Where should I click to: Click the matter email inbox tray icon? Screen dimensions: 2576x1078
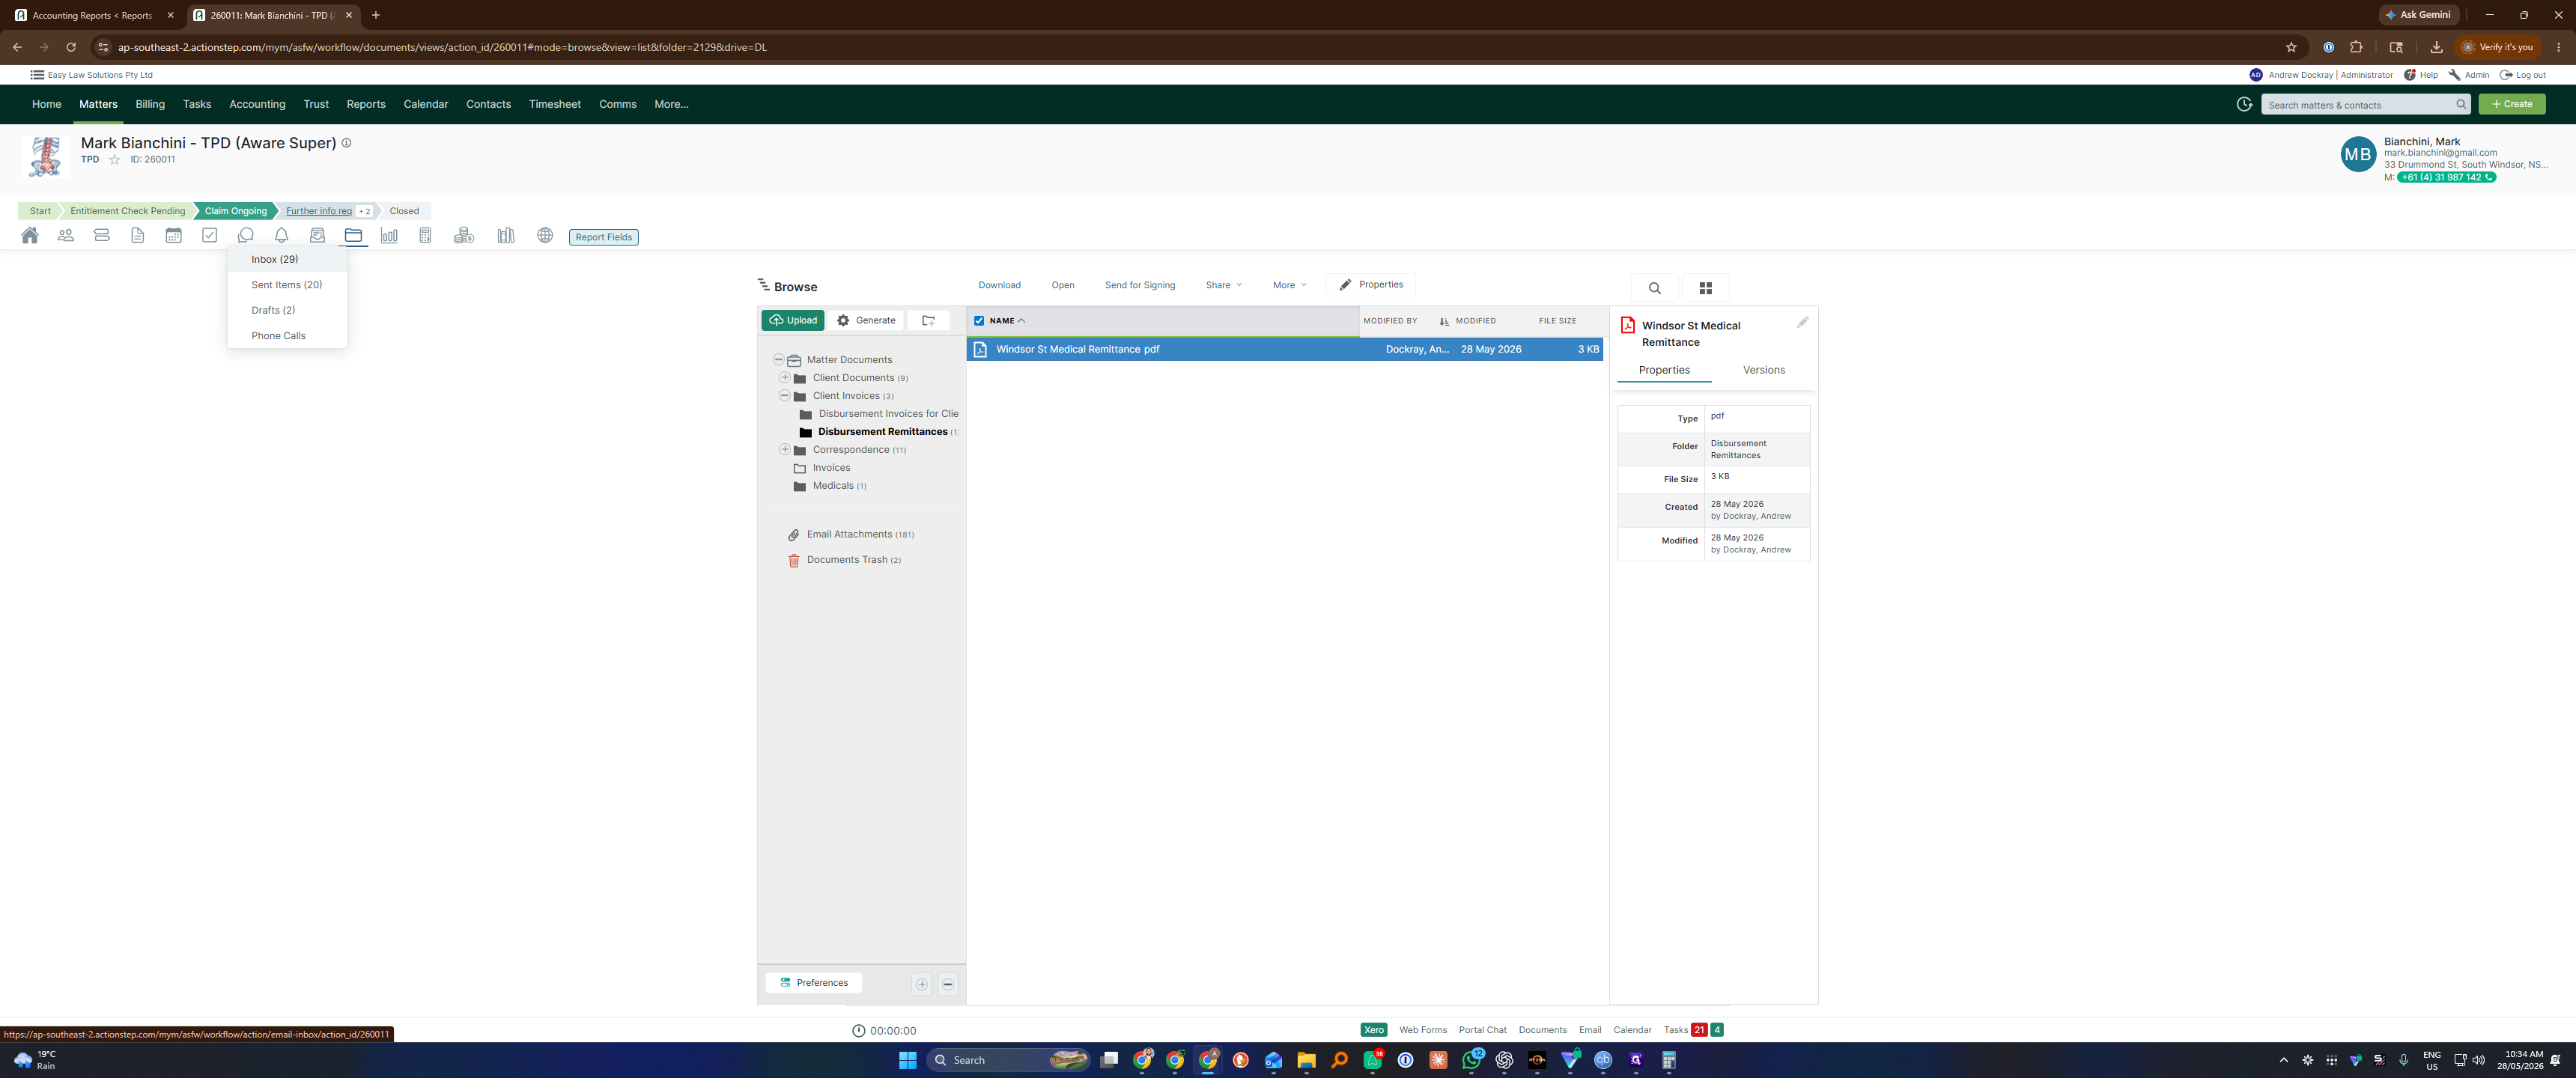tap(318, 236)
